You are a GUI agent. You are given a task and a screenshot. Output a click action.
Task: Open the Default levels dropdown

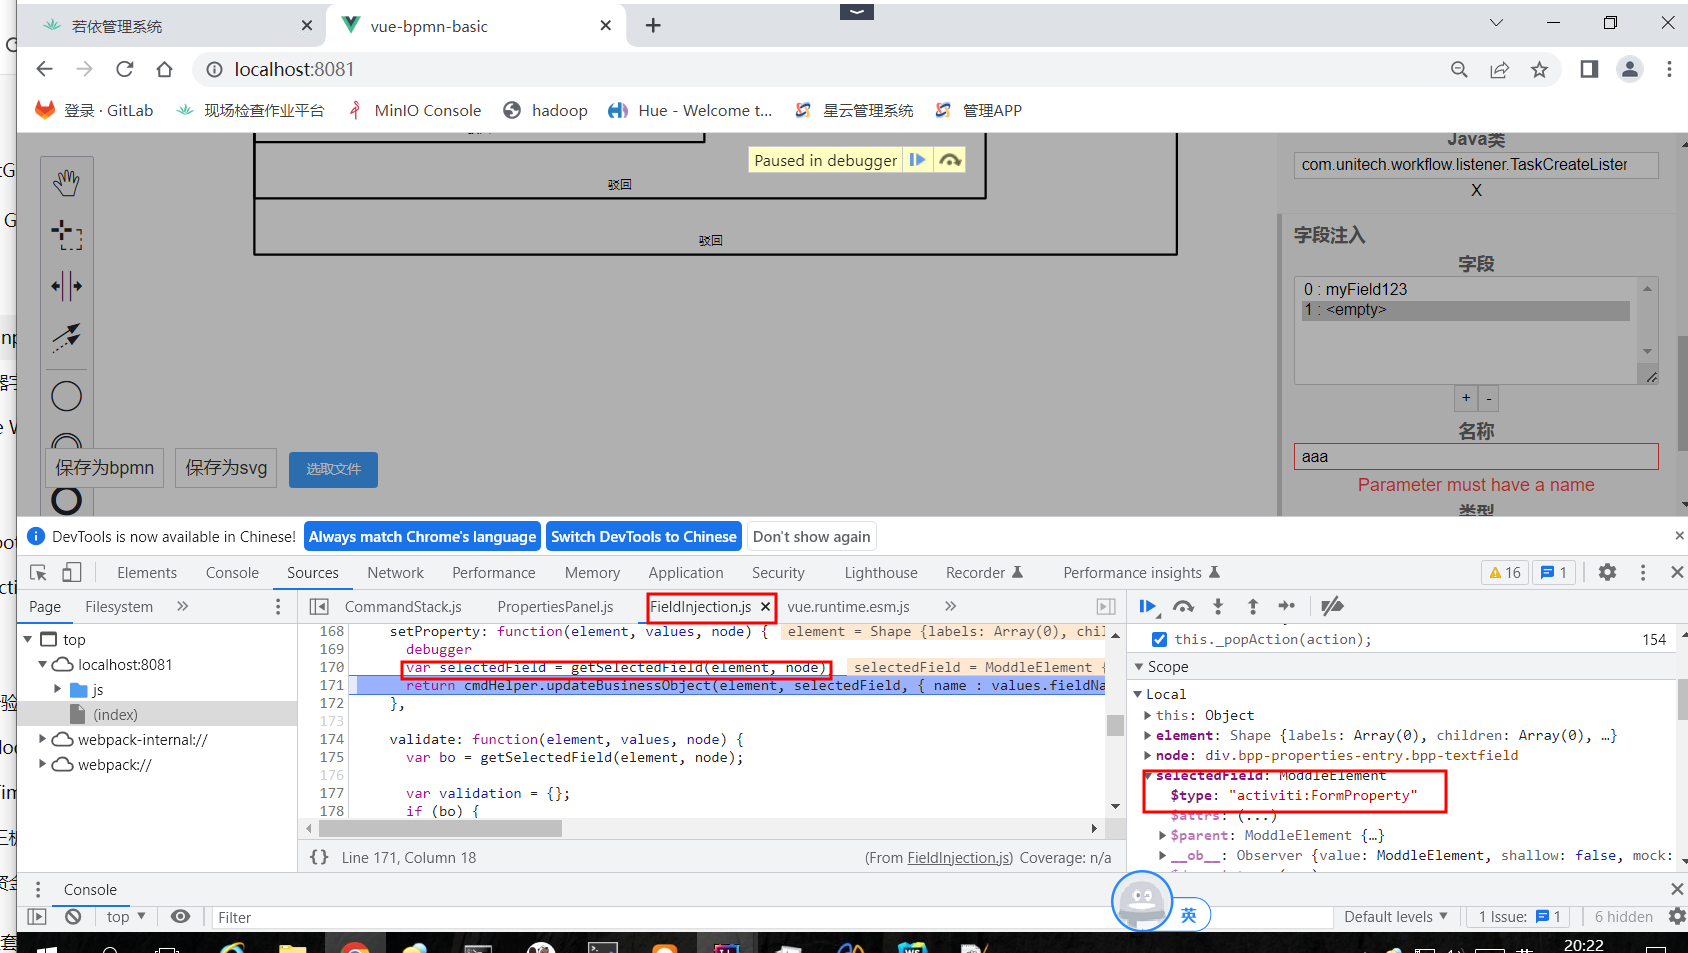[1395, 917]
